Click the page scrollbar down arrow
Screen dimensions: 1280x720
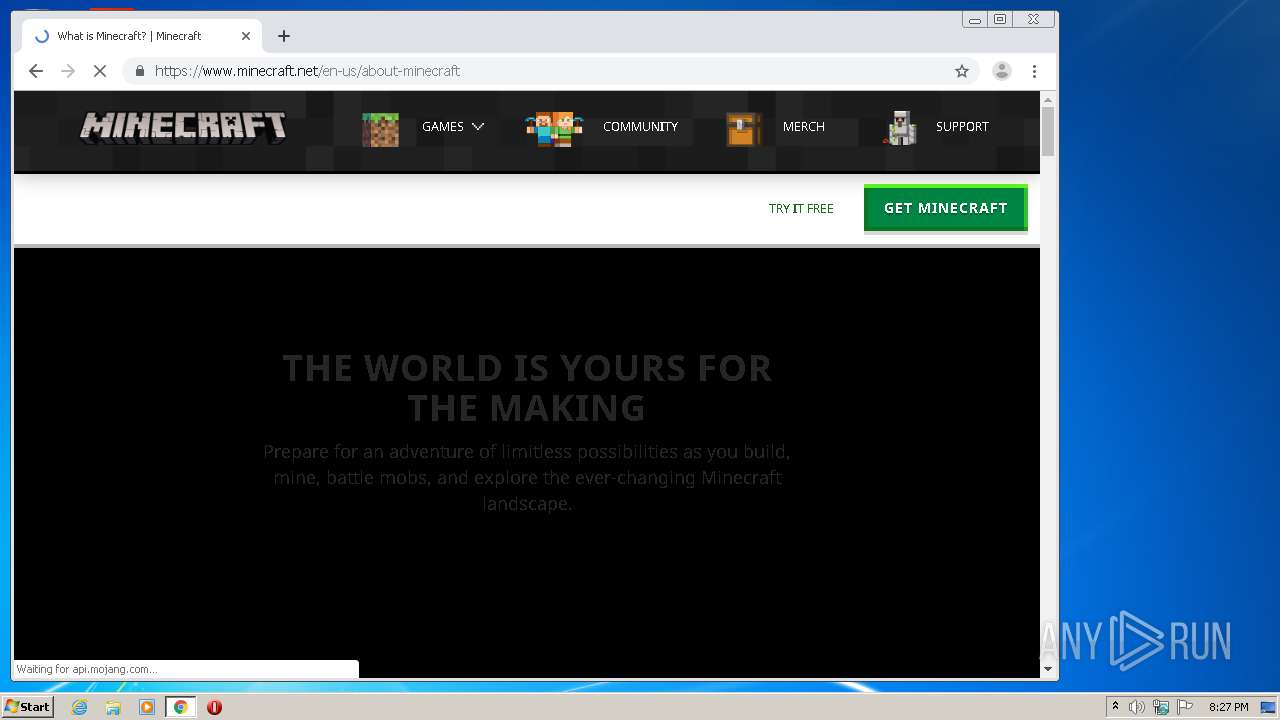(x=1048, y=669)
